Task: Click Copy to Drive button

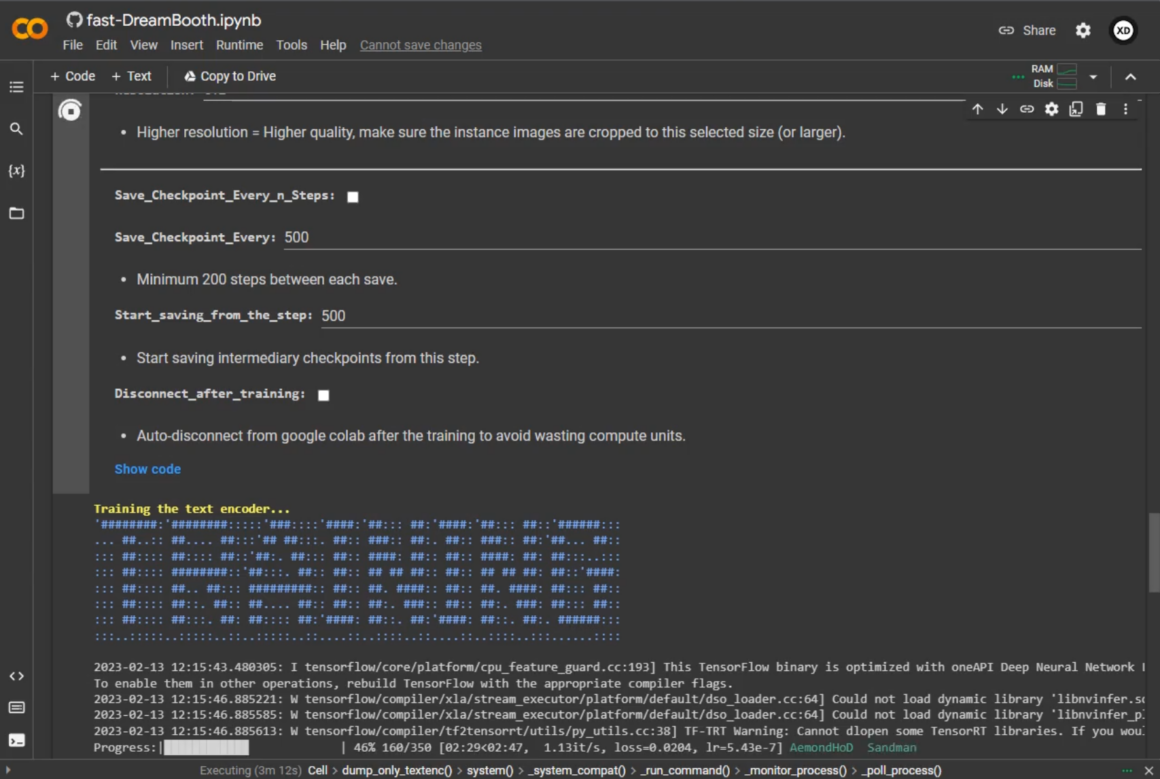Action: click(x=229, y=76)
